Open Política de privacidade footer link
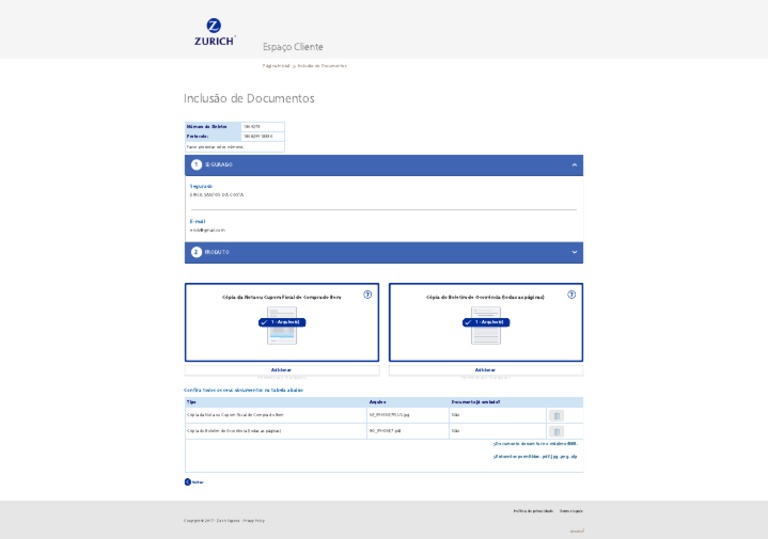This screenshot has height=539, width=768. (533, 511)
